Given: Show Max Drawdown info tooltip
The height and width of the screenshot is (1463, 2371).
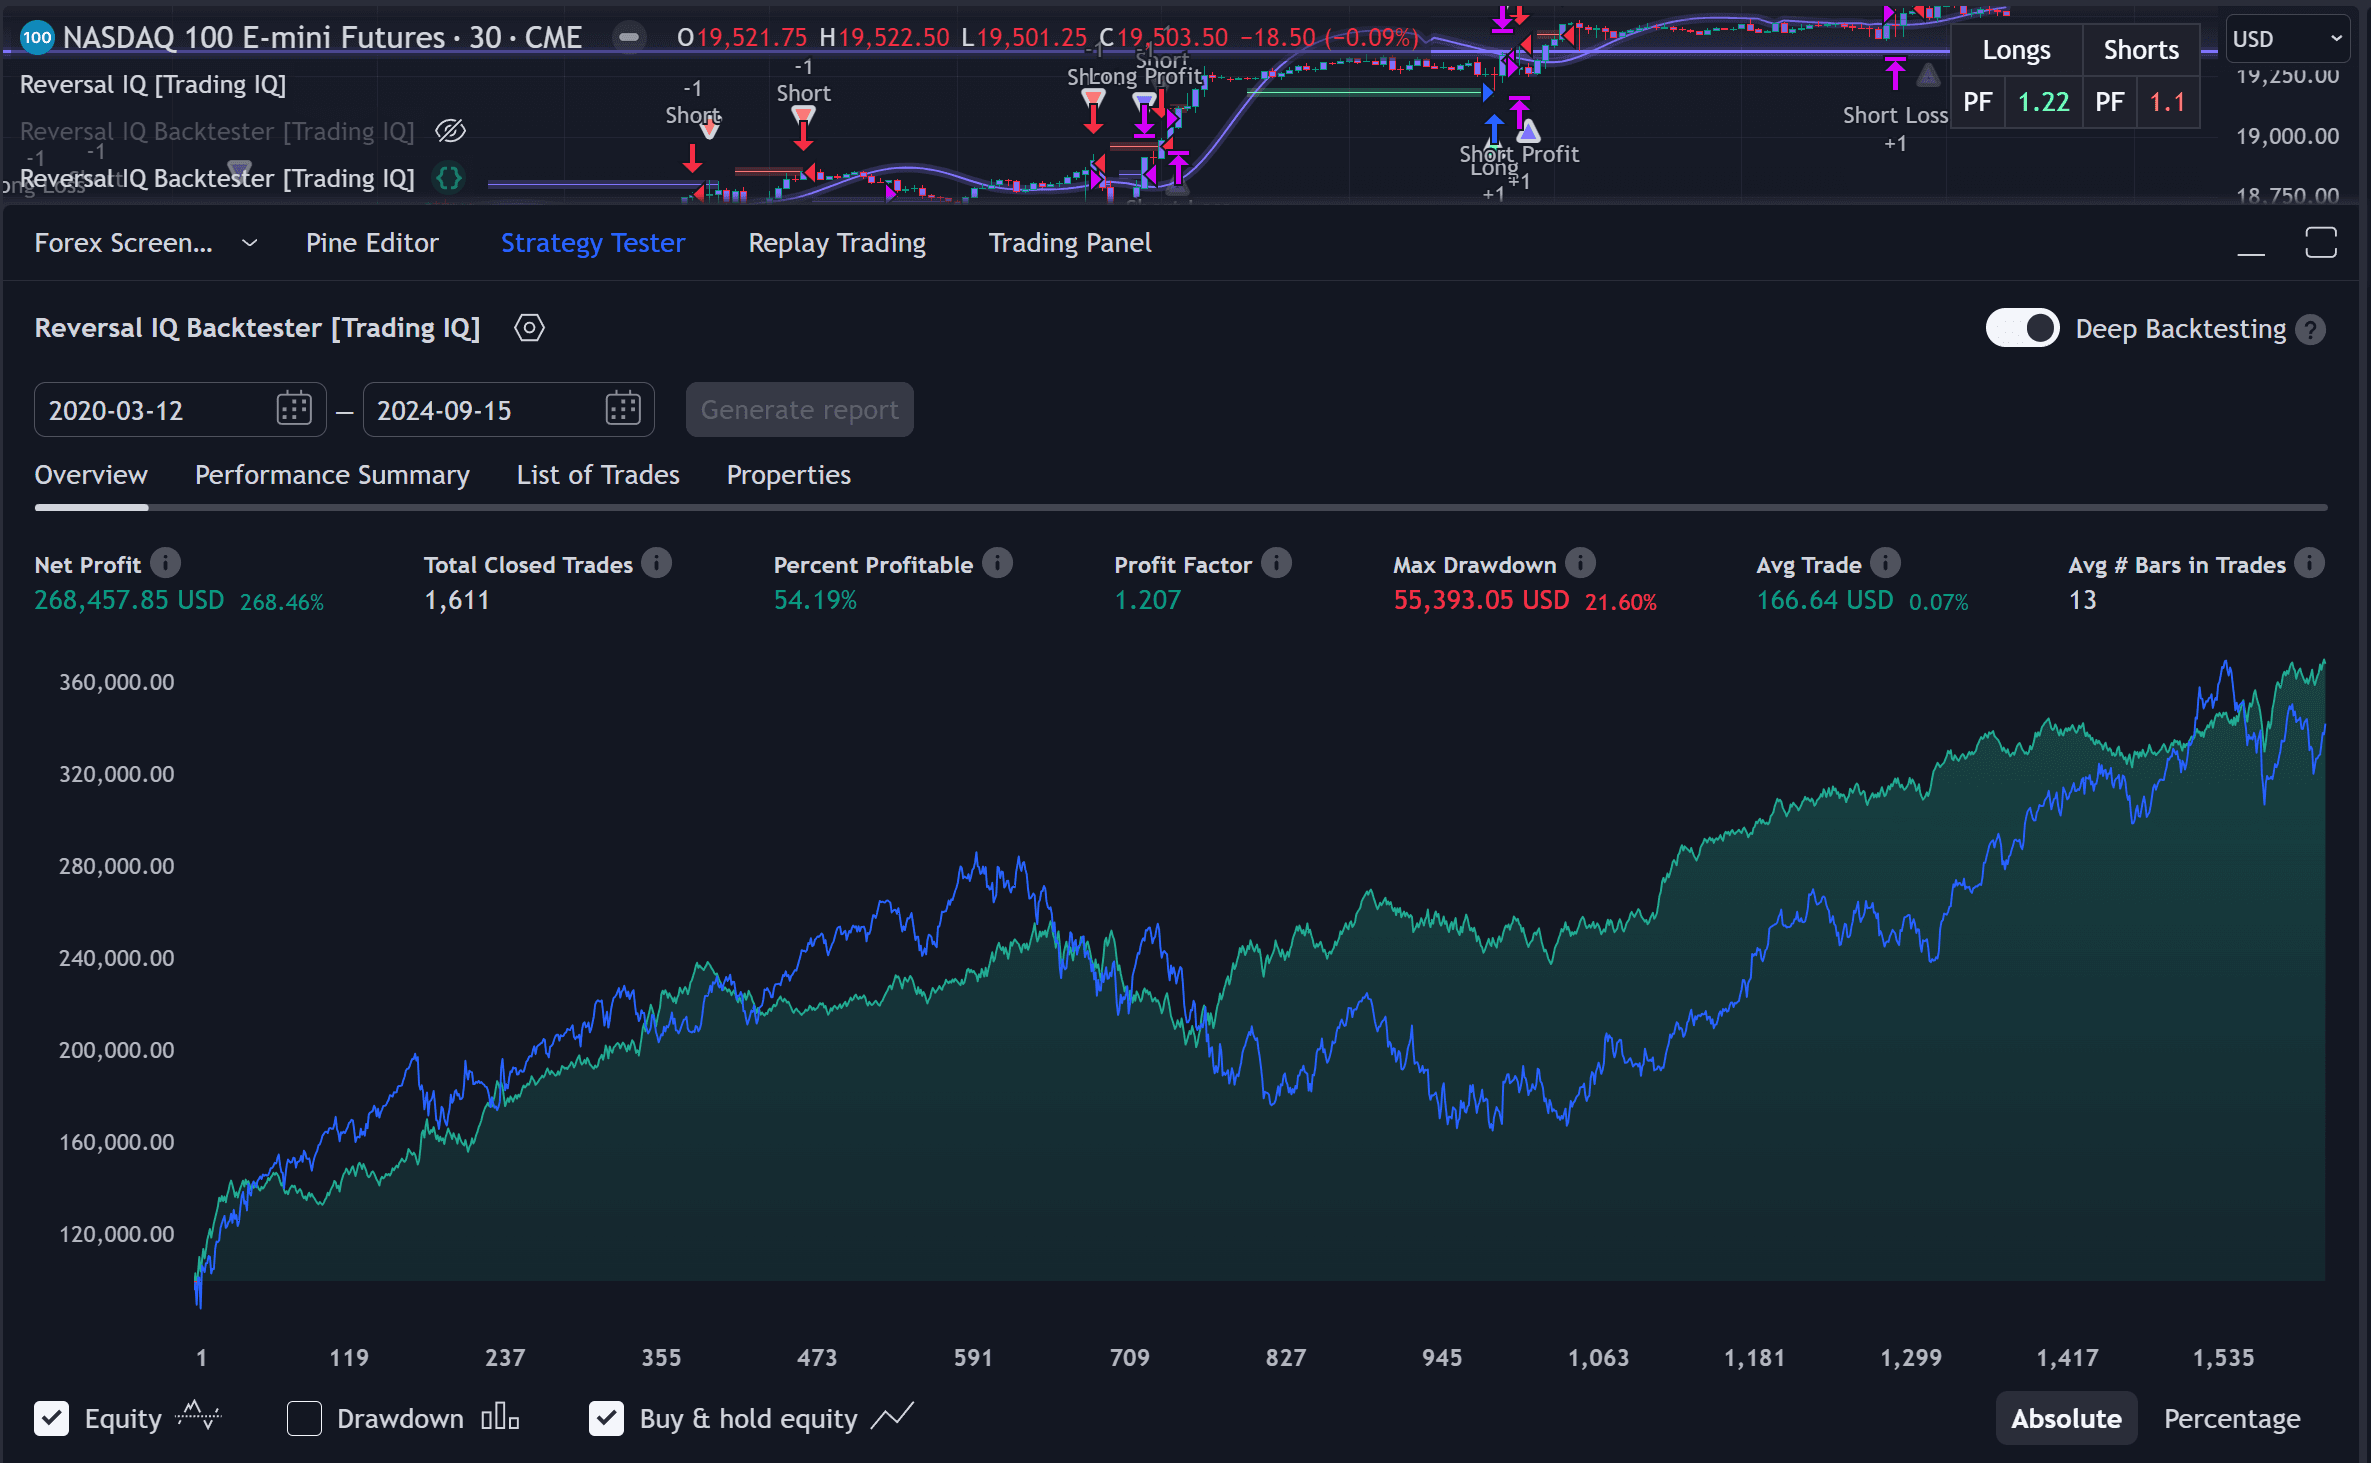Looking at the screenshot, I should point(1581,564).
